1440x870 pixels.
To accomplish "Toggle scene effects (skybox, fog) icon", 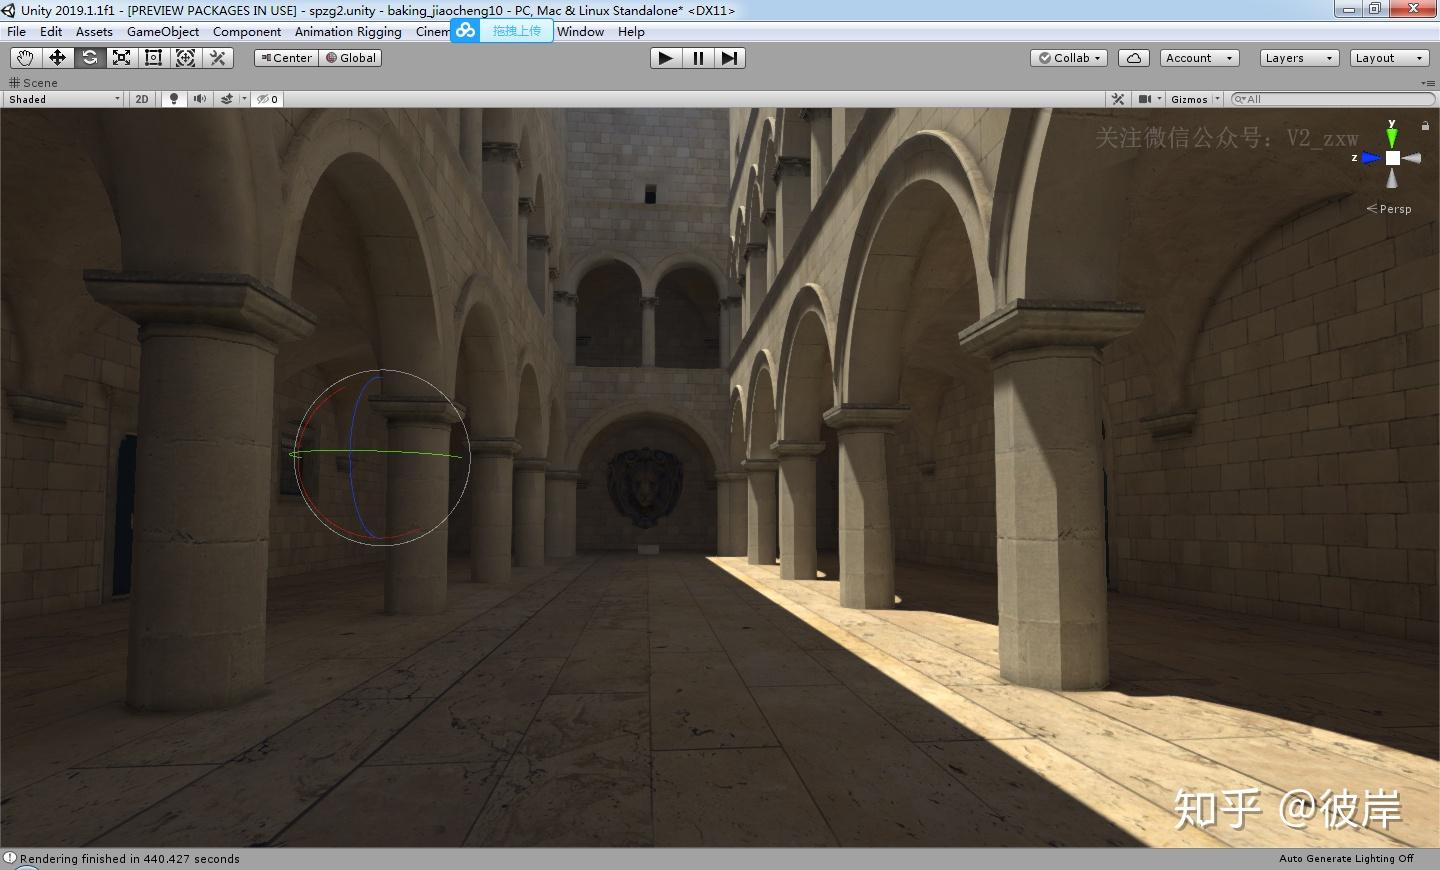I will (227, 99).
